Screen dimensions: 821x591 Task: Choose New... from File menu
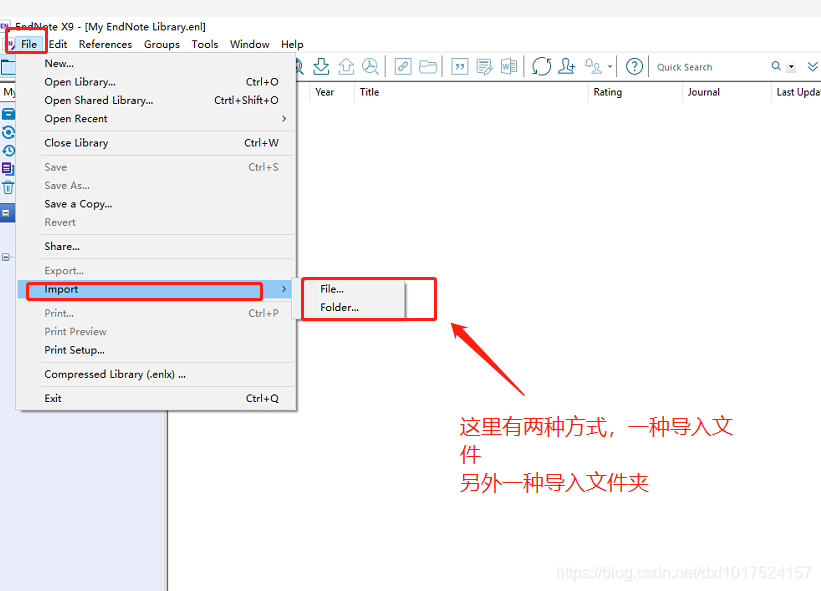pyautogui.click(x=156, y=63)
